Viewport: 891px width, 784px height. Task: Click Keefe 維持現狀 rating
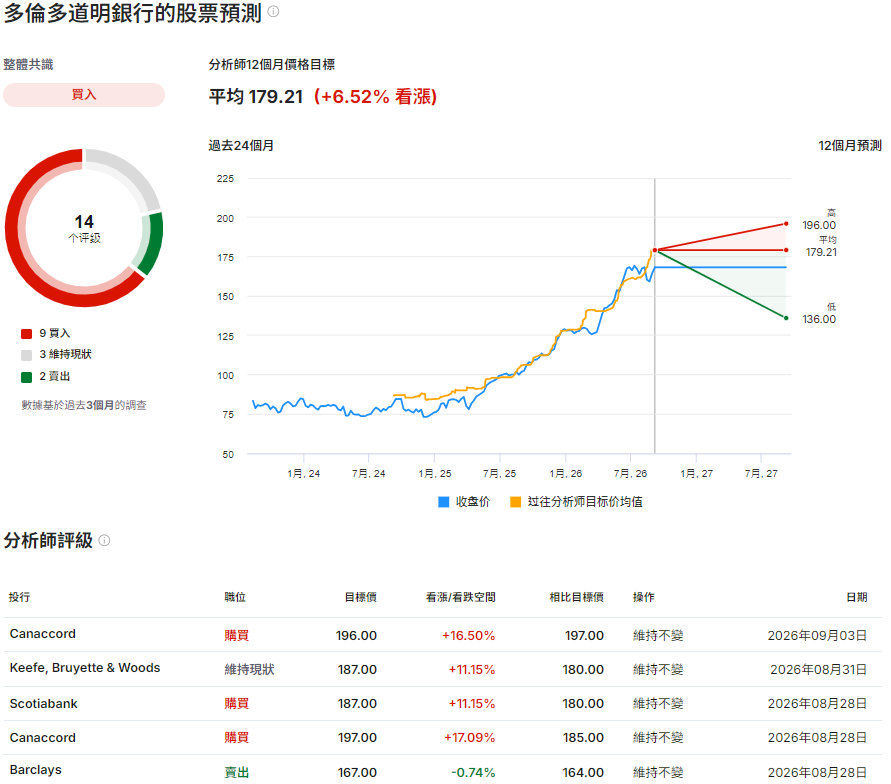(x=249, y=670)
